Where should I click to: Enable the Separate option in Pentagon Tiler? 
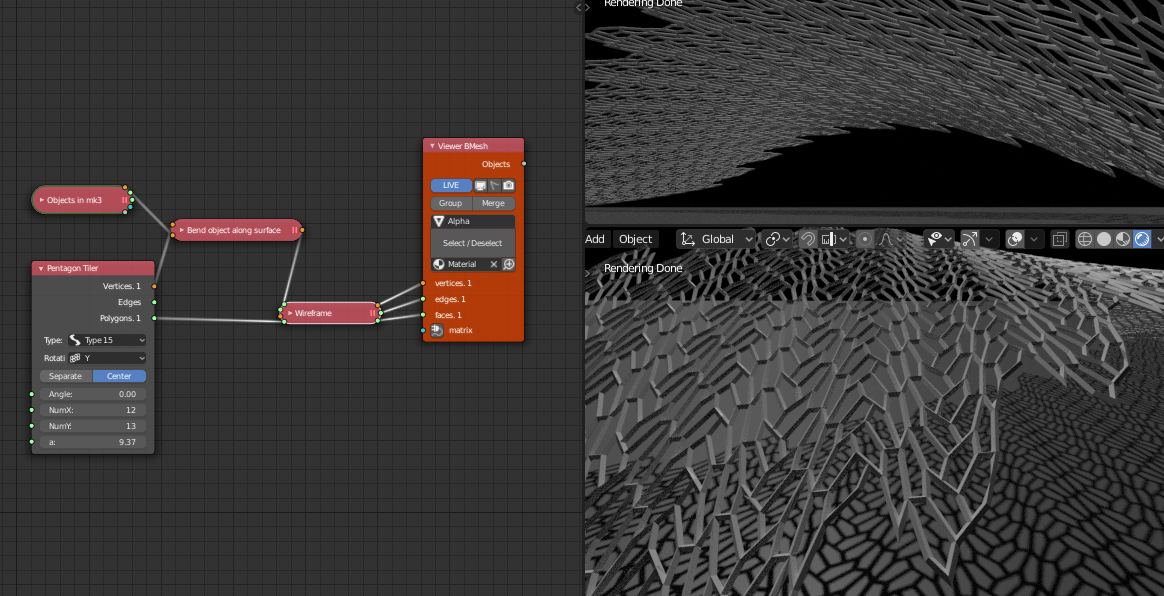(x=66, y=376)
